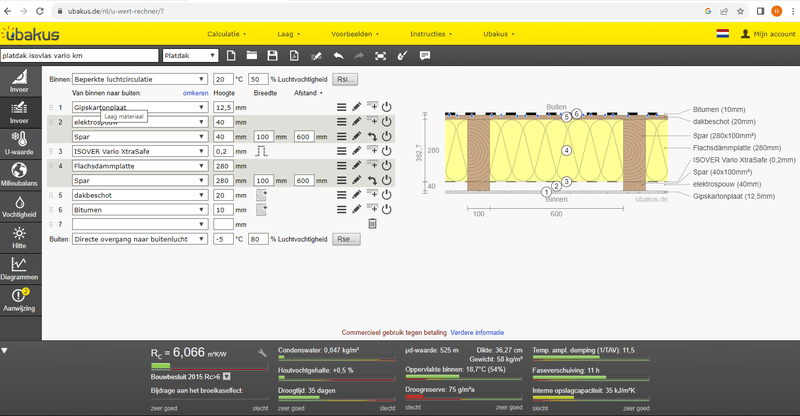Click the Droogreserve rating bar

pyautogui.click(x=464, y=397)
